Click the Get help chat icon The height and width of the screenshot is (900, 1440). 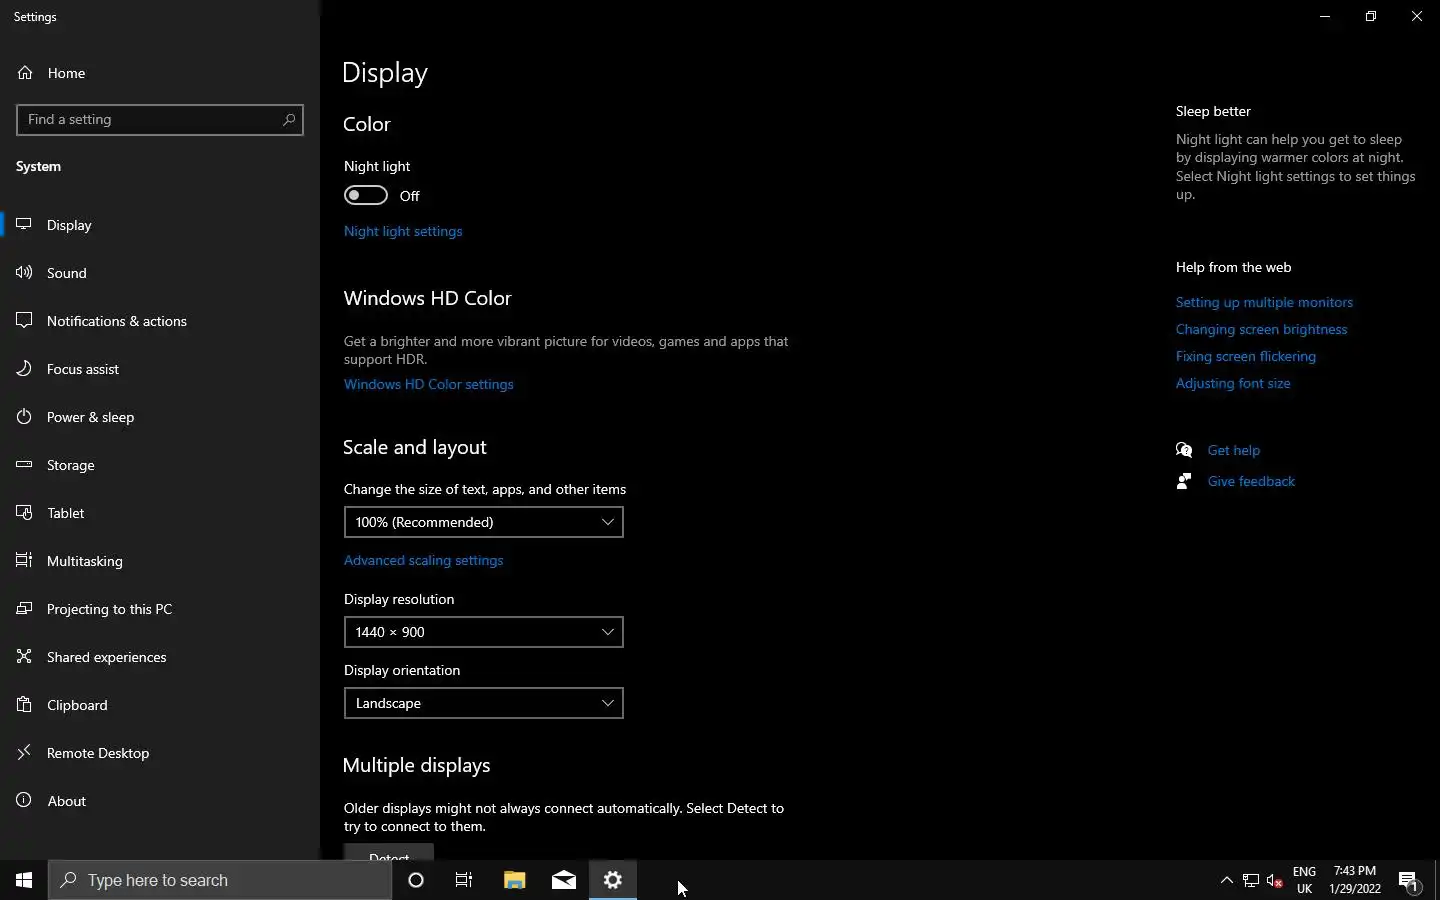1184,450
